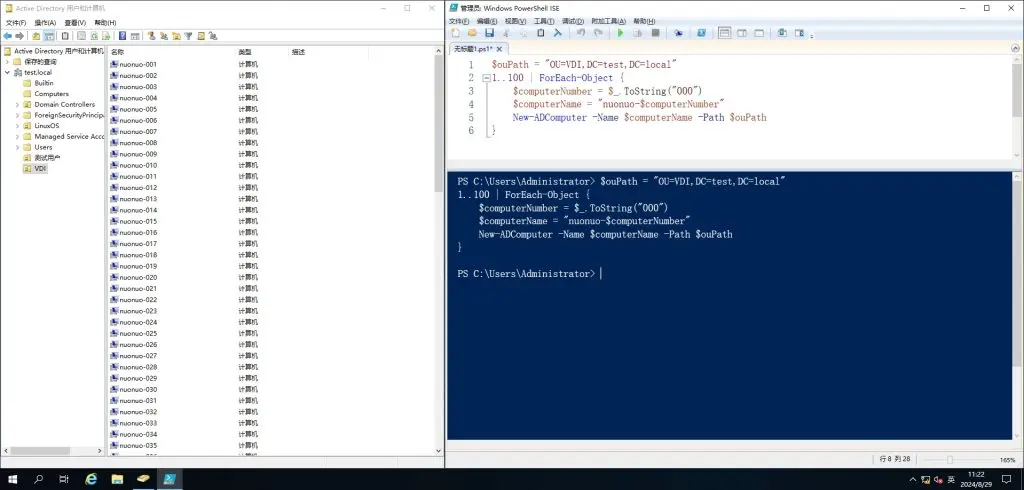Viewport: 1024px width, 490px height.
Task: Open Internet Explorer from the taskbar
Action: click(91, 479)
